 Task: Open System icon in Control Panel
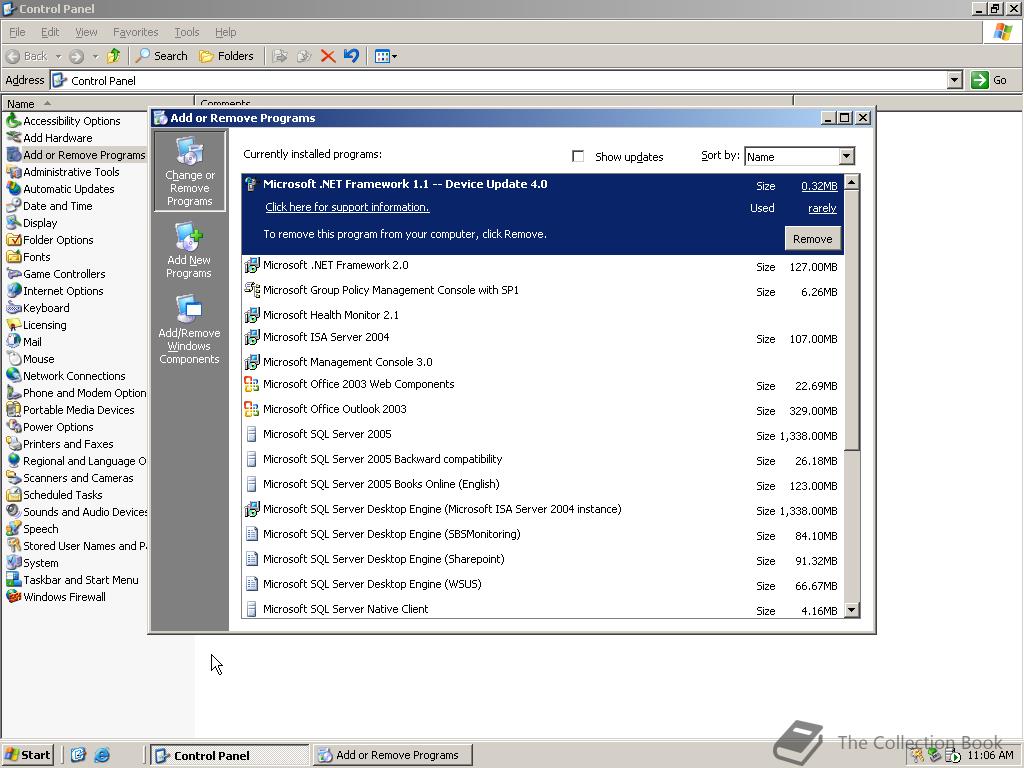click(x=14, y=562)
